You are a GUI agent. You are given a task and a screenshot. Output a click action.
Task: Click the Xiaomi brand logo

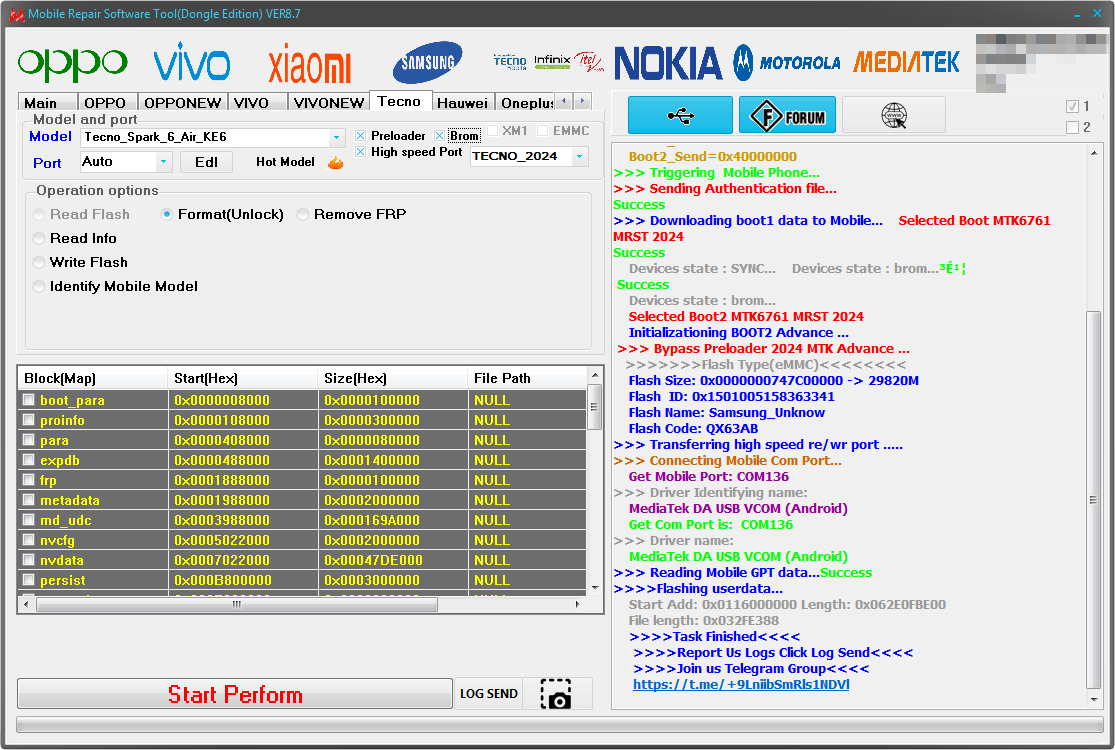pos(310,63)
